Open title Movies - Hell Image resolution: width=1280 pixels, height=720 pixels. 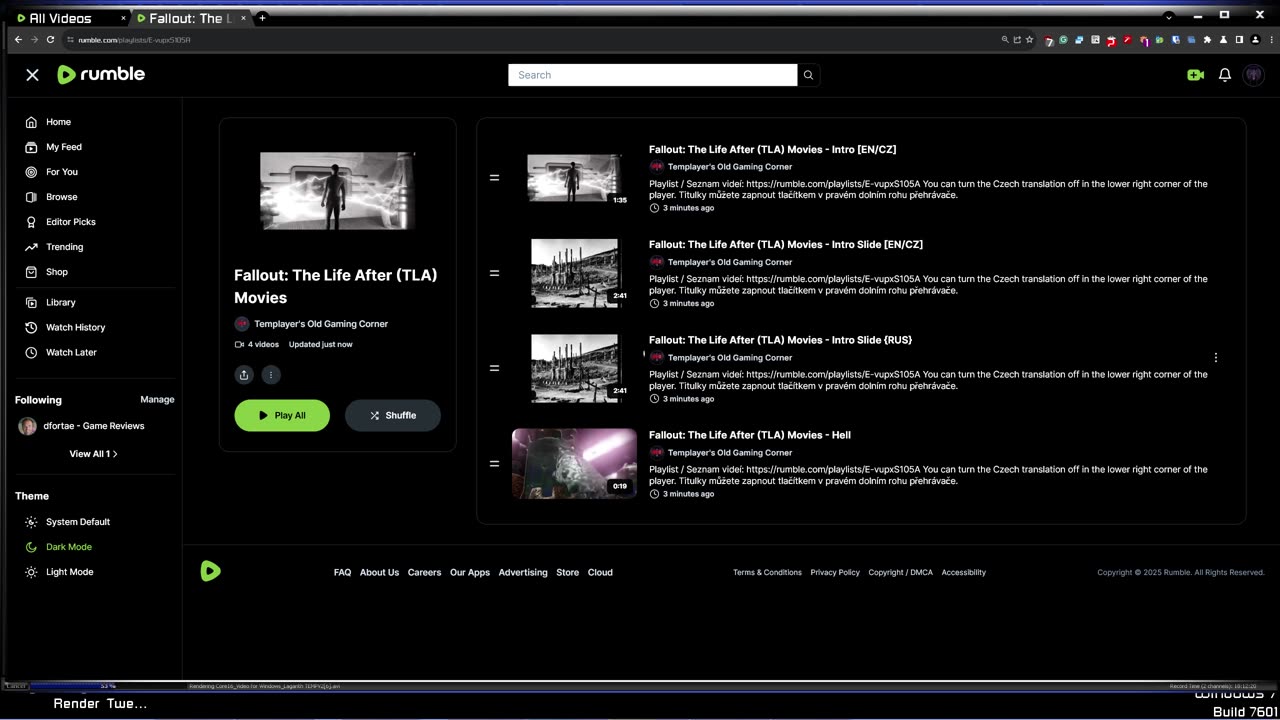click(750, 435)
